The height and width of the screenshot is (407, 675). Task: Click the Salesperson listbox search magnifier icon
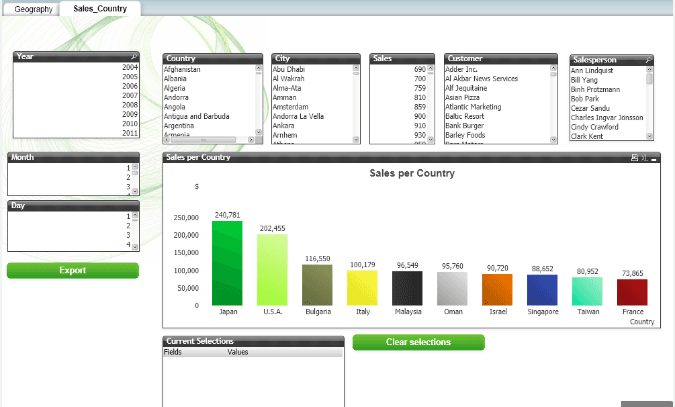pyautogui.click(x=648, y=60)
